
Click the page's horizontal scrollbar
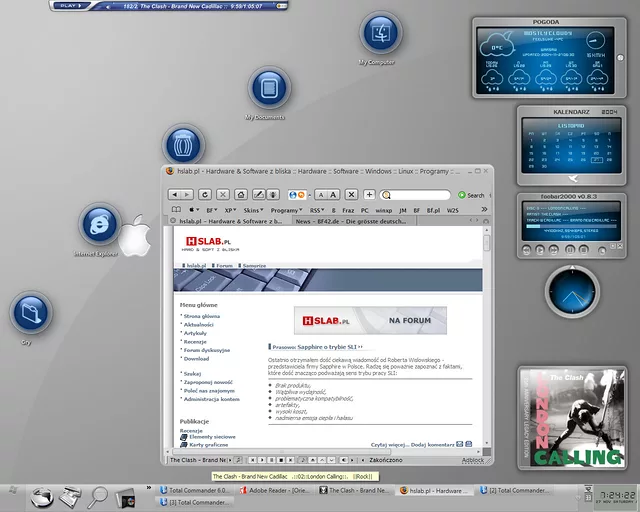tap(282, 452)
